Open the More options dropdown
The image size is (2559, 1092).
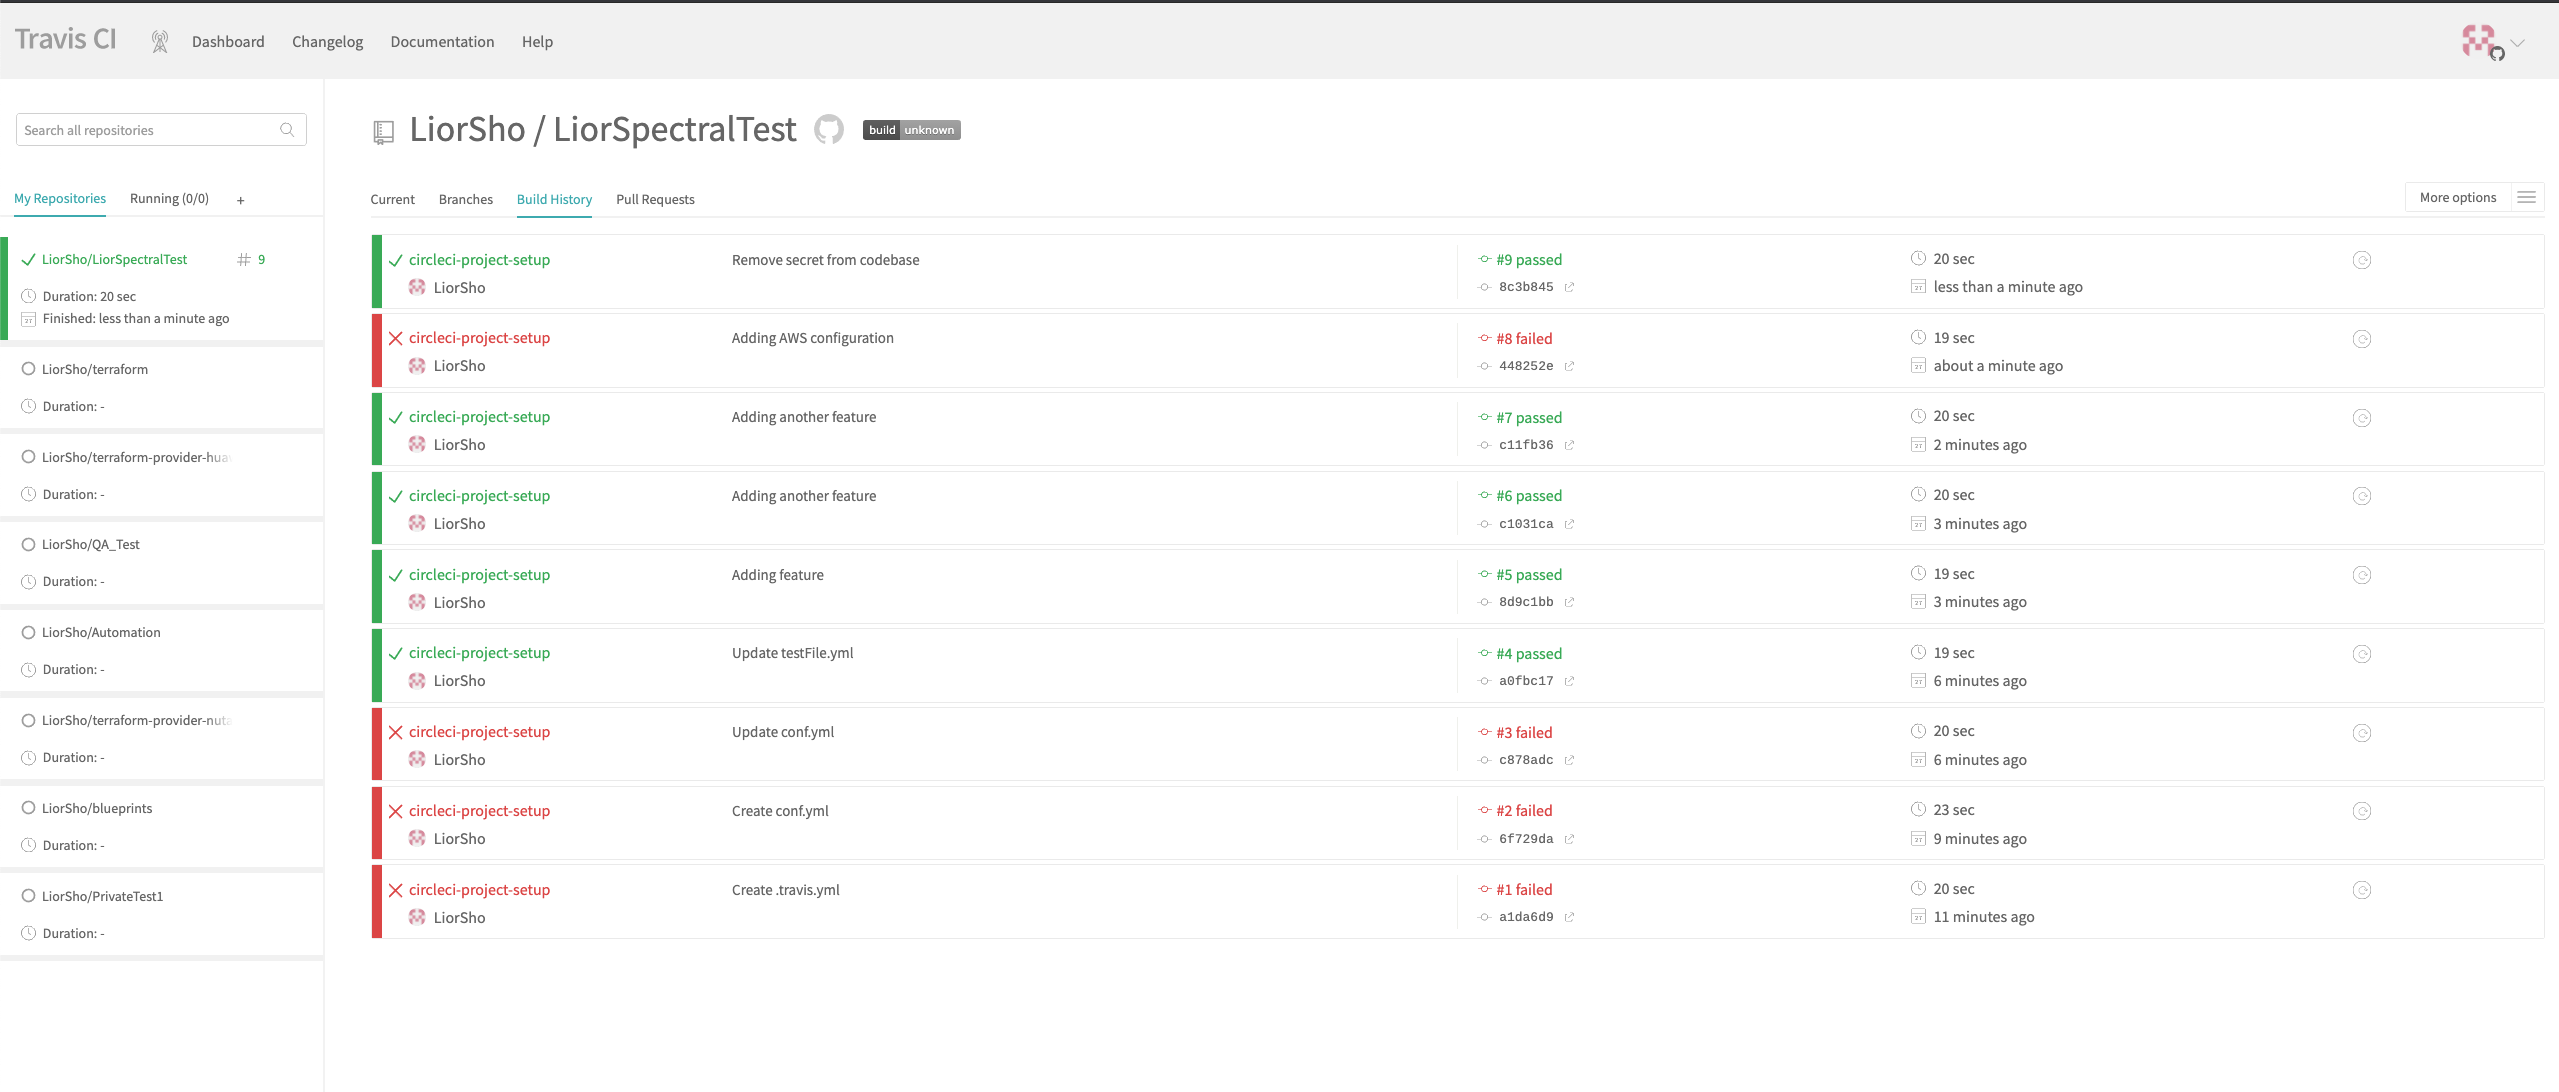point(2474,198)
